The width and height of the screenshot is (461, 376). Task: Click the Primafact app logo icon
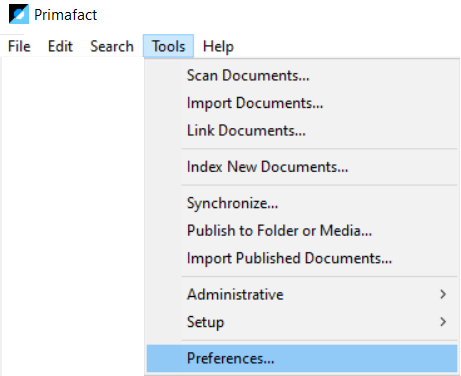coord(18,14)
